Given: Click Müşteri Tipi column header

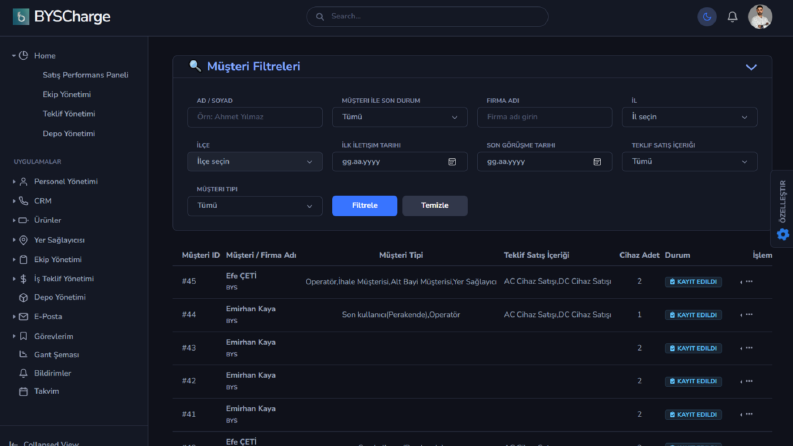Looking at the screenshot, I should [401, 255].
